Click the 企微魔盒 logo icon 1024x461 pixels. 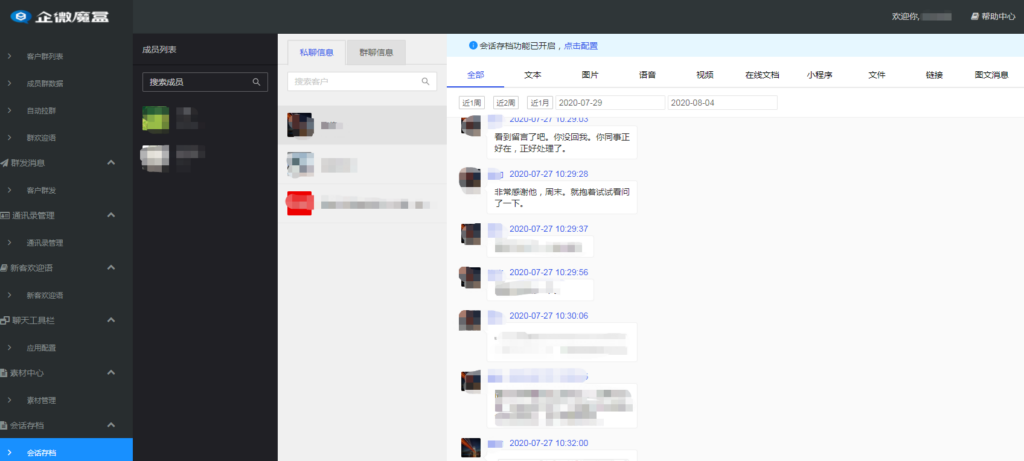click(x=18, y=16)
